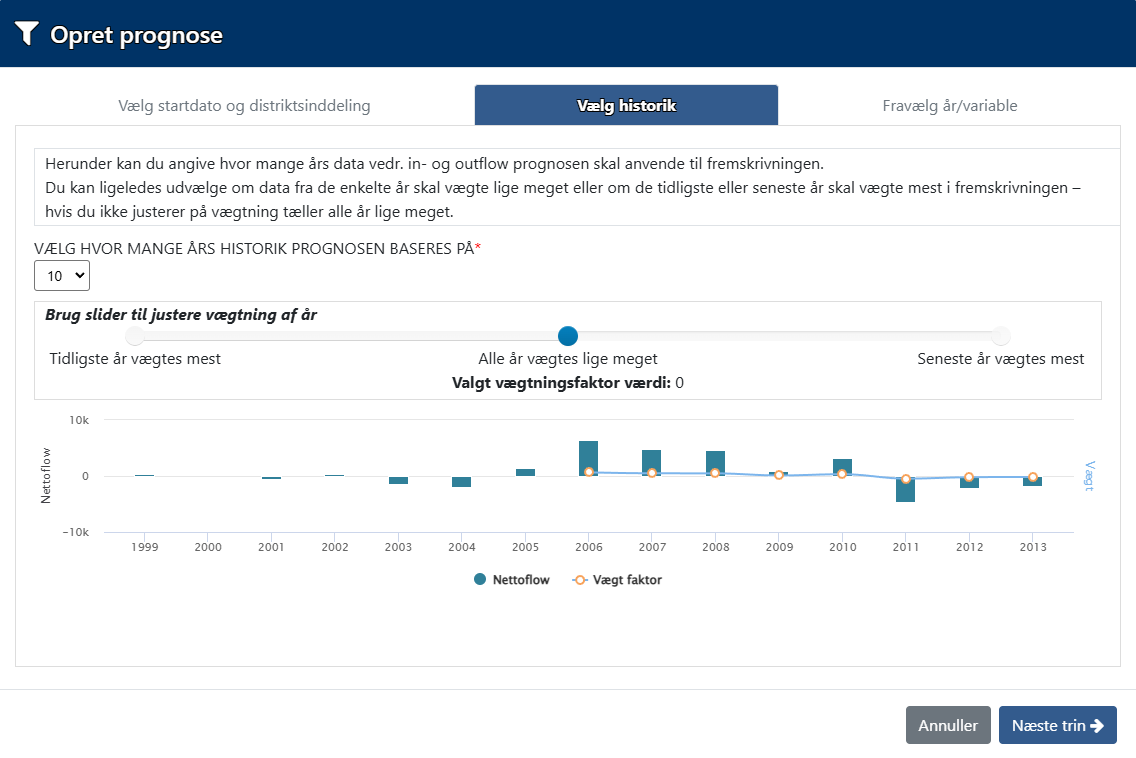The image size is (1136, 758).
Task: Click the 2005 Nettoflow bar
Action: click(525, 472)
